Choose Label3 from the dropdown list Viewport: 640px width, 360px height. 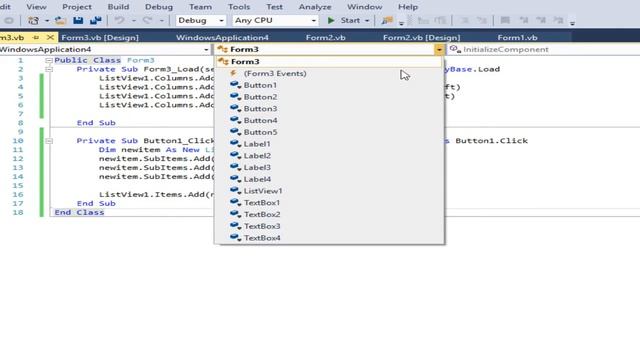pos(329,168)
